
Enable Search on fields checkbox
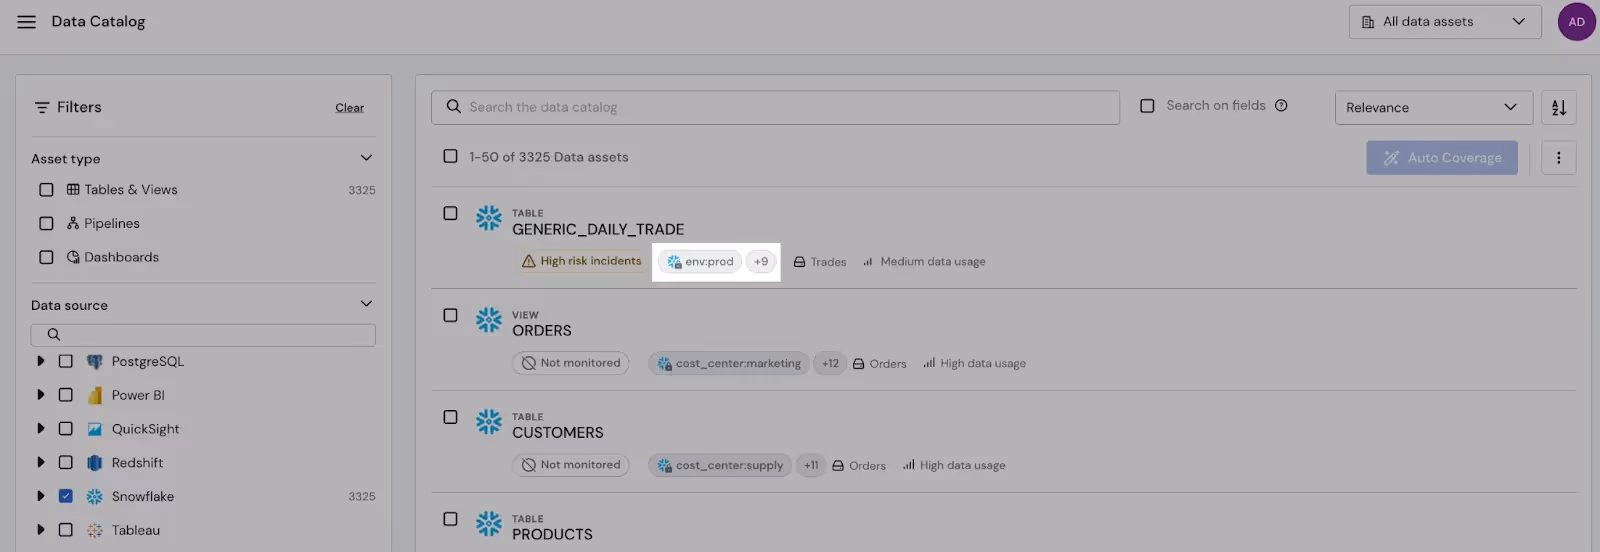point(1147,106)
